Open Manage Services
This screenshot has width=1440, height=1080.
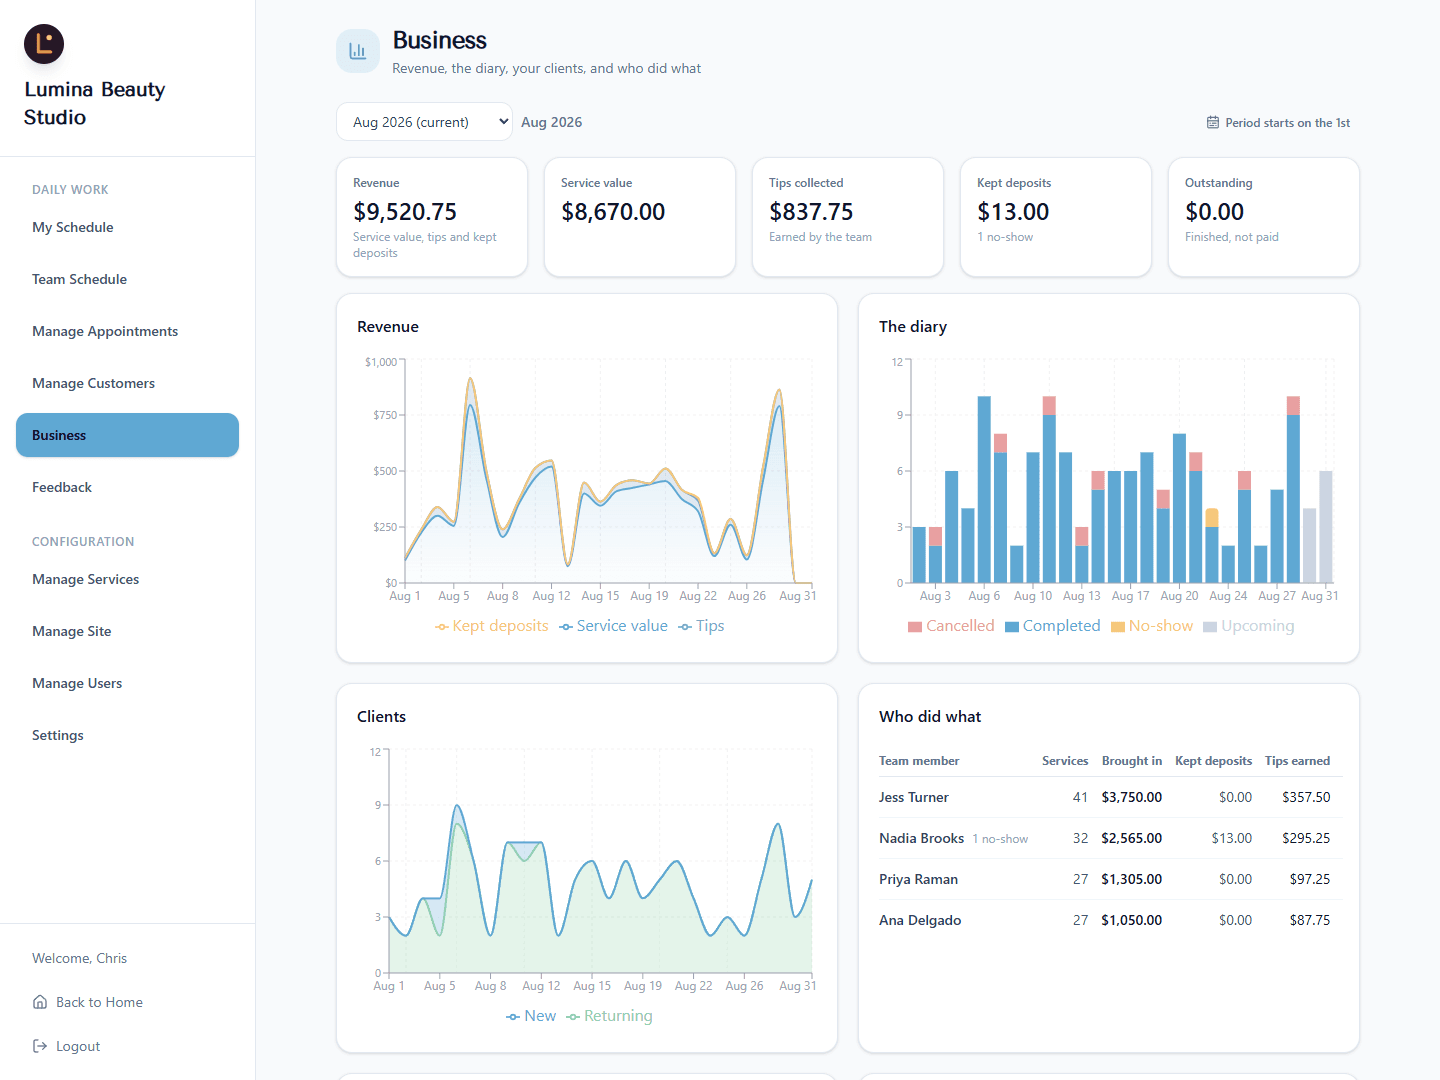(x=127, y=579)
